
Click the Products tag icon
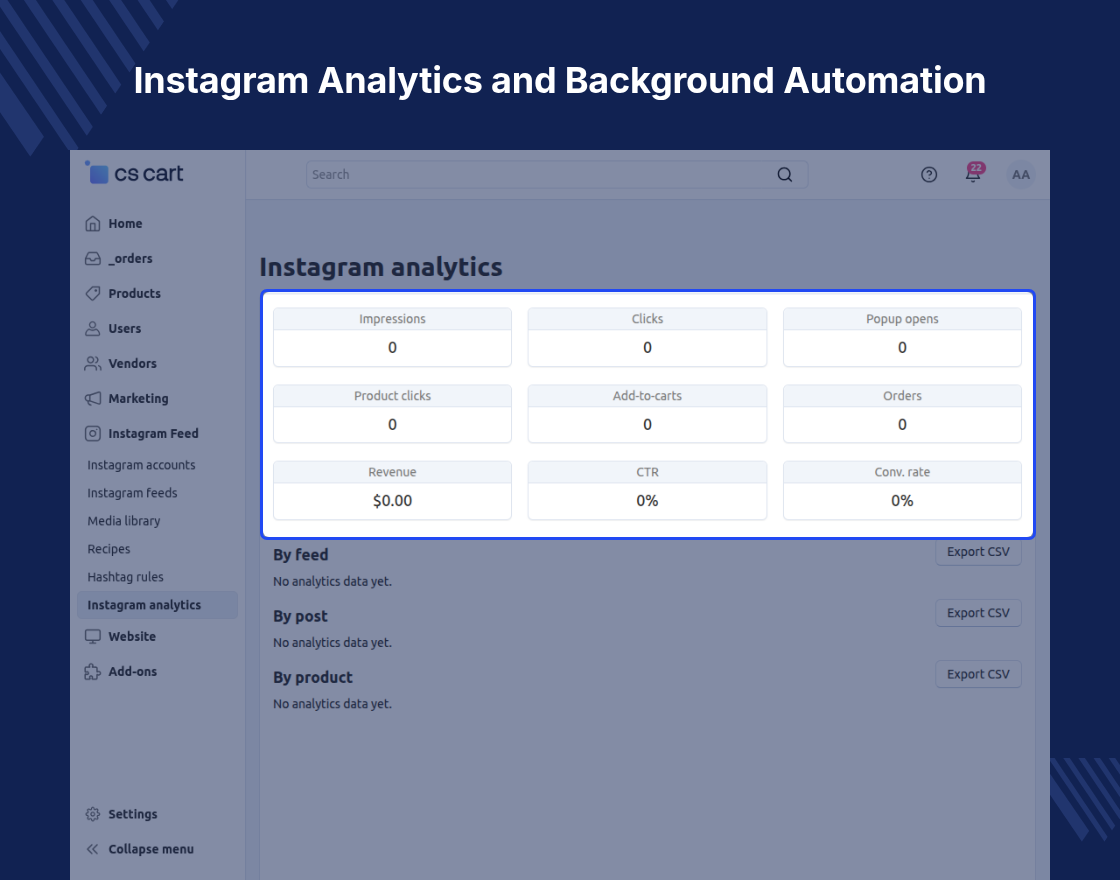(93, 294)
